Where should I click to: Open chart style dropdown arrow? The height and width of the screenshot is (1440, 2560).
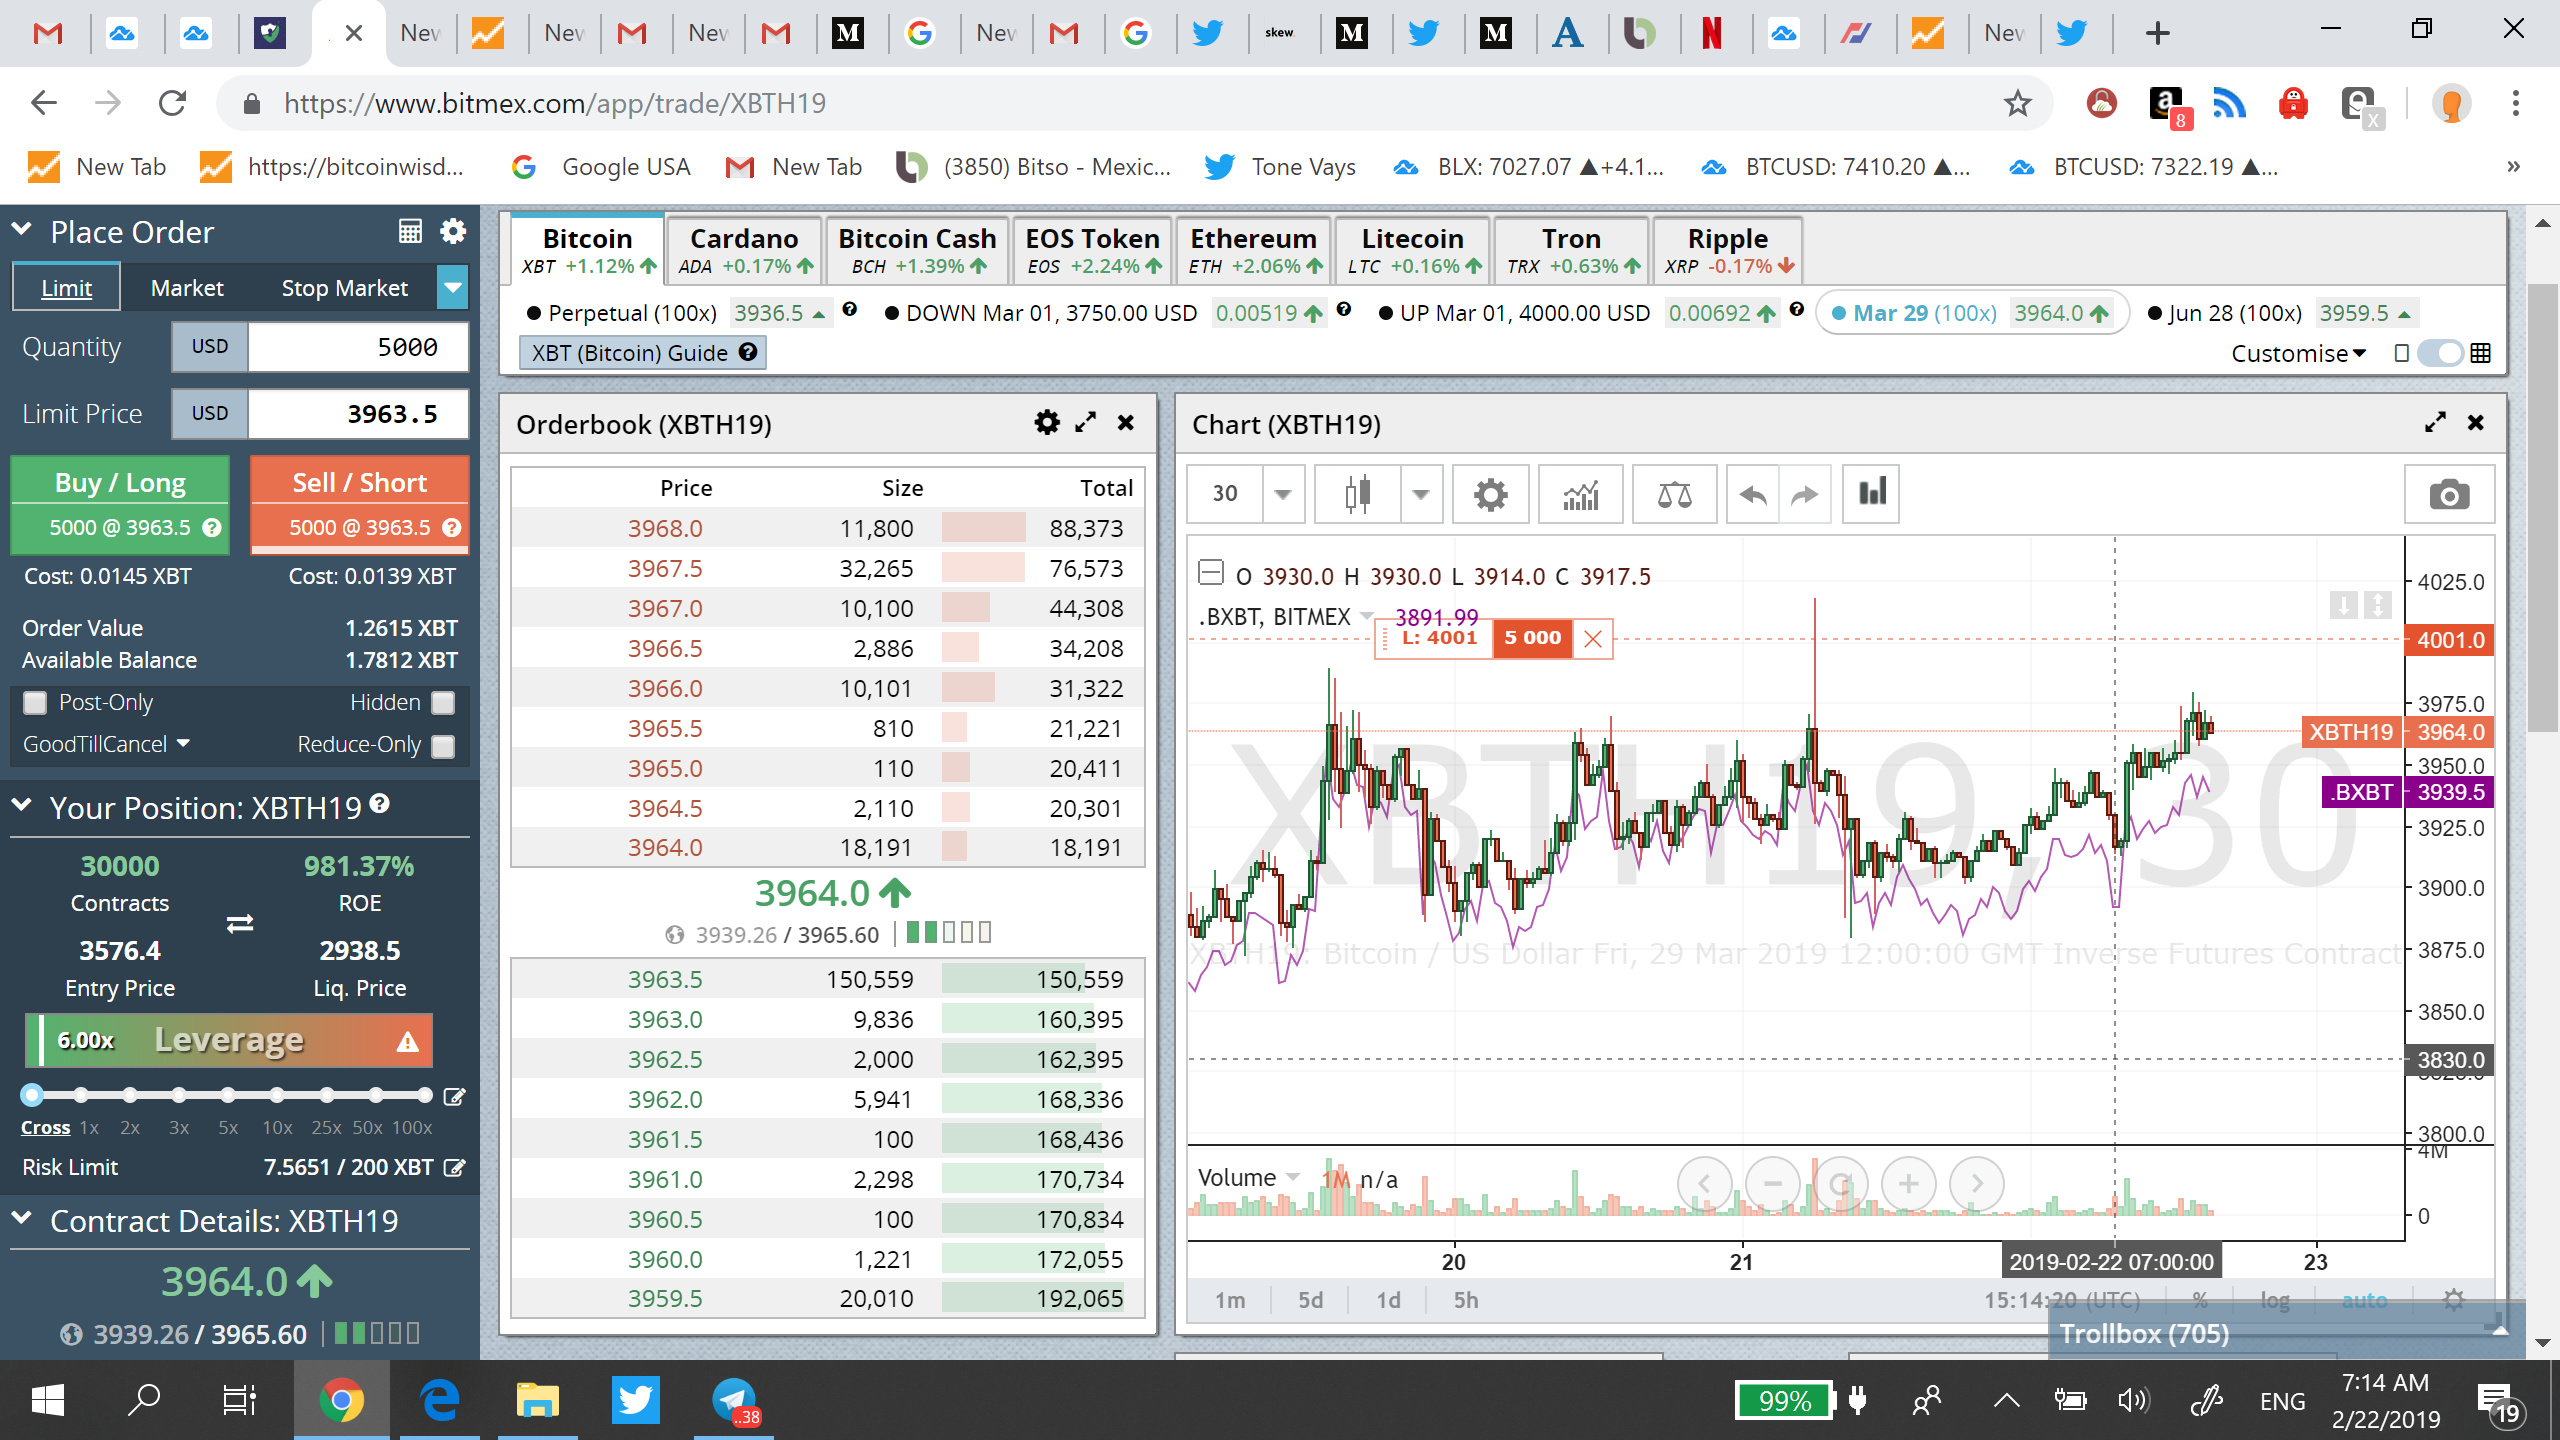click(x=1421, y=494)
